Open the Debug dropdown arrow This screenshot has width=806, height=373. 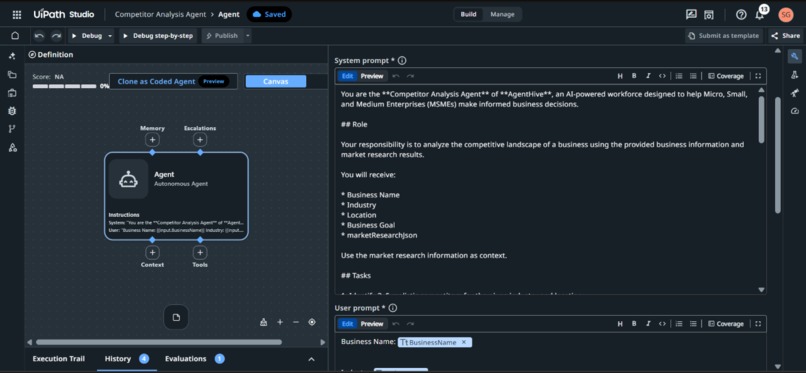click(x=110, y=36)
